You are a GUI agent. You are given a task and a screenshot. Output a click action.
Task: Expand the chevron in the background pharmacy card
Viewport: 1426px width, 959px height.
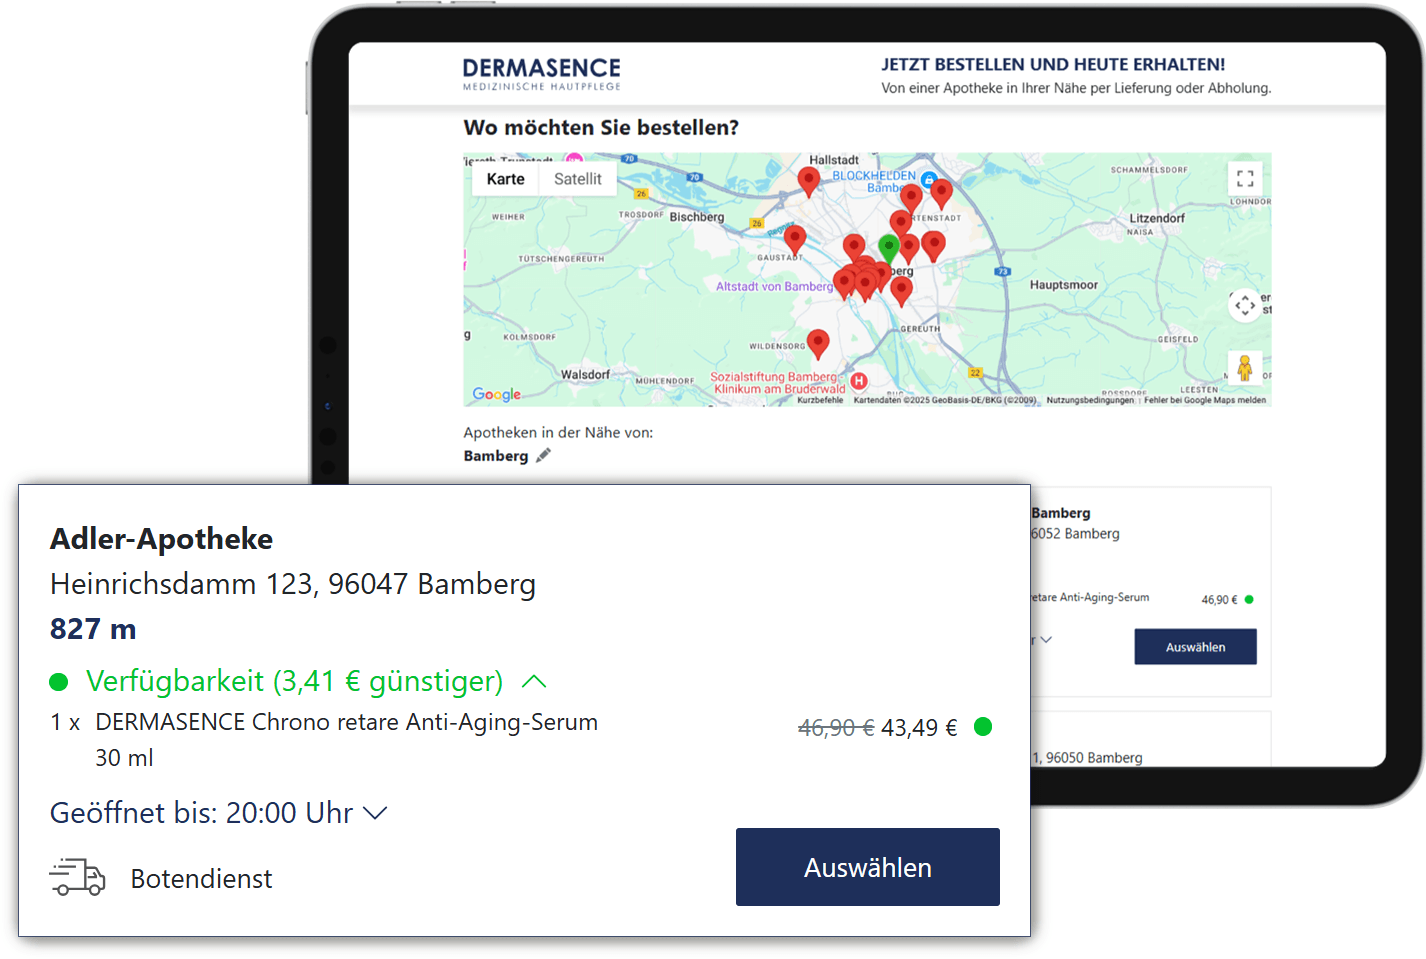tap(1046, 640)
